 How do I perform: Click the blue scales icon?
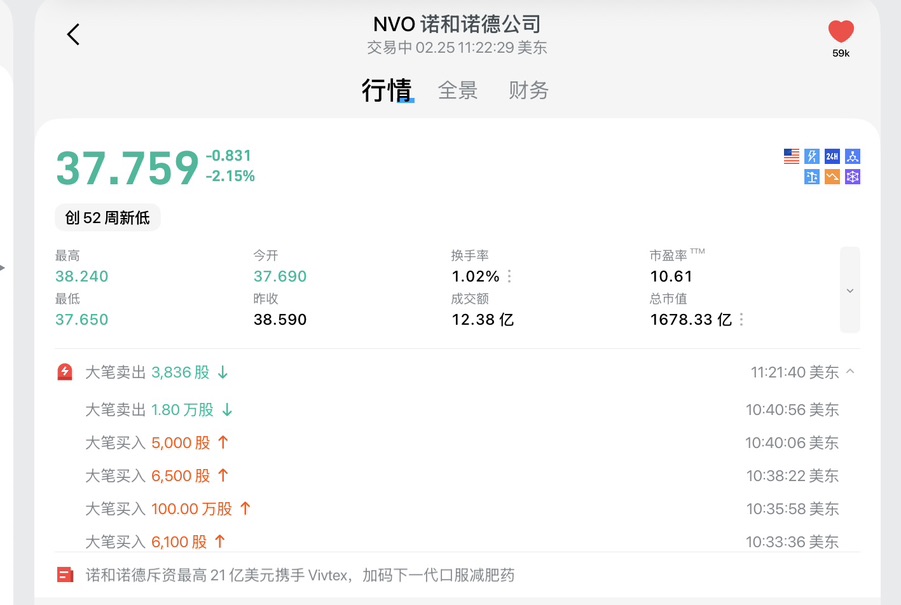(x=812, y=177)
